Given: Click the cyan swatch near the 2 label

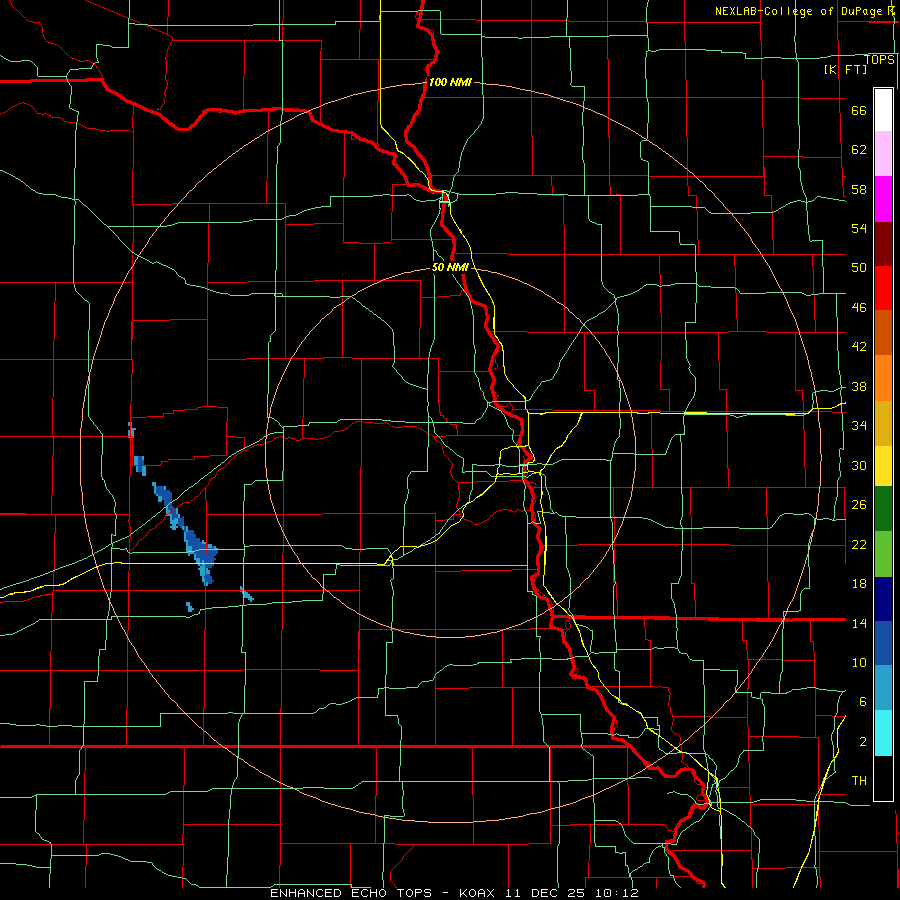Looking at the screenshot, I should coord(883,733).
